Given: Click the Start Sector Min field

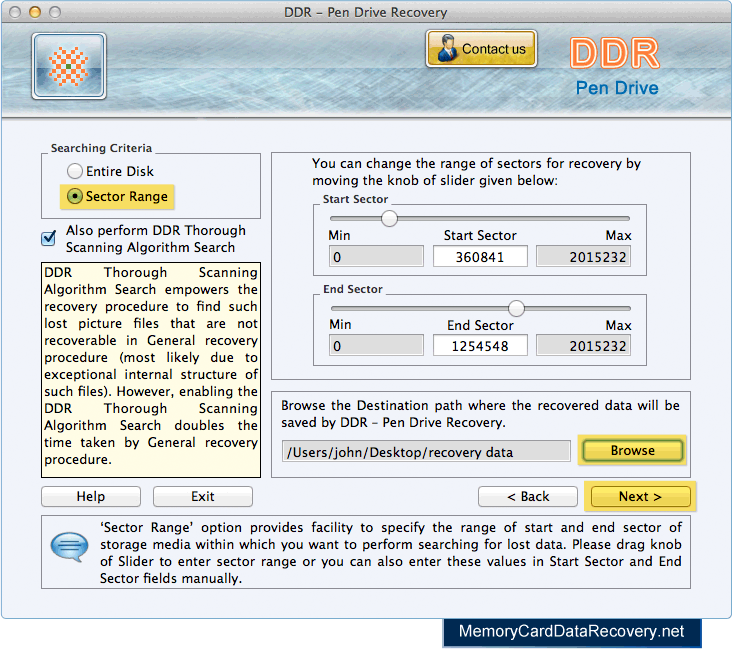Looking at the screenshot, I should point(376,256).
